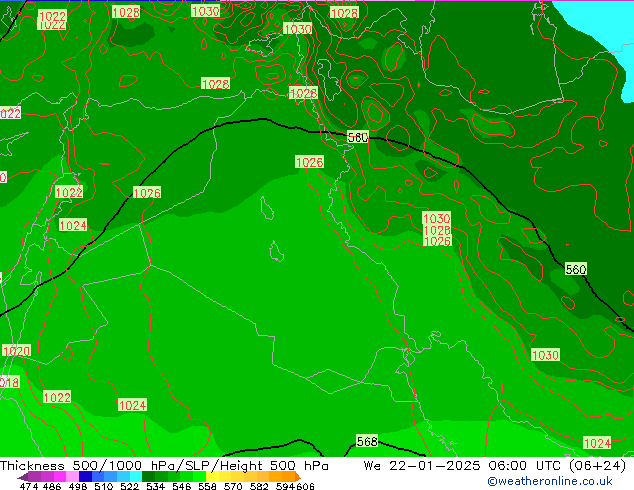The width and height of the screenshot is (634, 490).
Task: Click the legend value '582'
Action: (259, 486)
